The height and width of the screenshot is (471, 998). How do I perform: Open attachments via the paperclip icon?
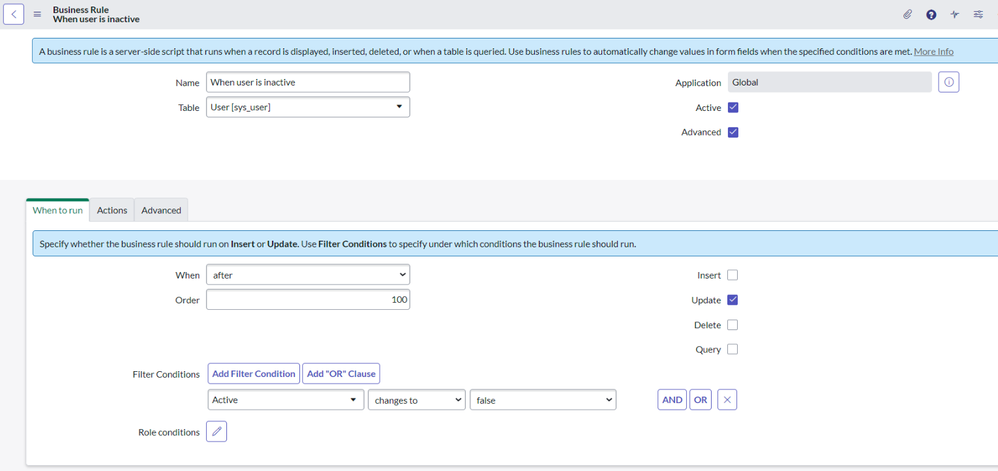click(x=908, y=14)
